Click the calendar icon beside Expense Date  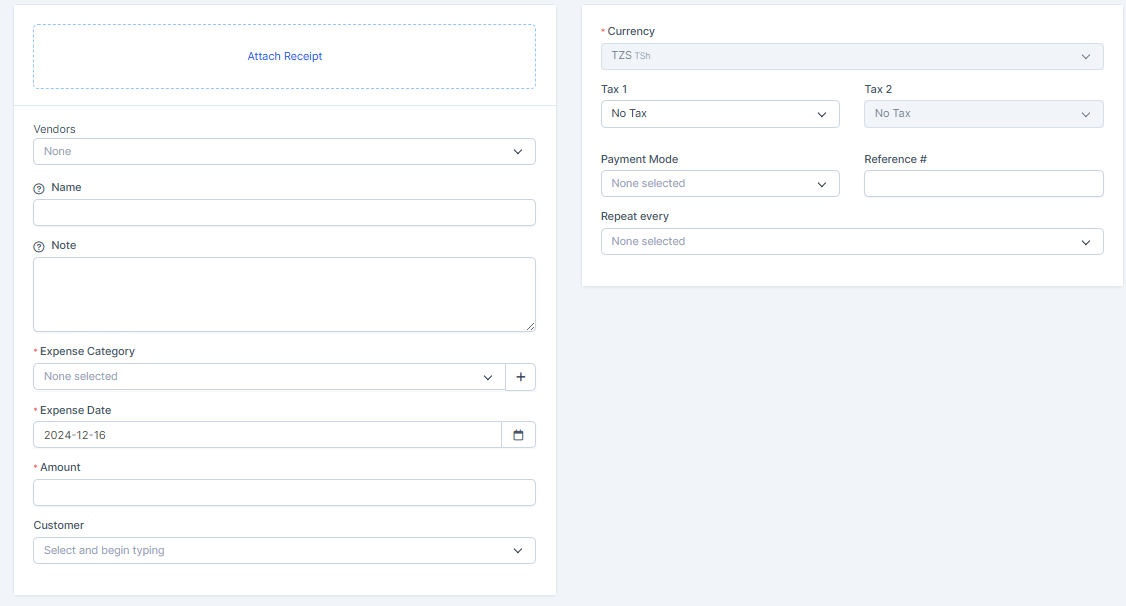[x=518, y=435]
